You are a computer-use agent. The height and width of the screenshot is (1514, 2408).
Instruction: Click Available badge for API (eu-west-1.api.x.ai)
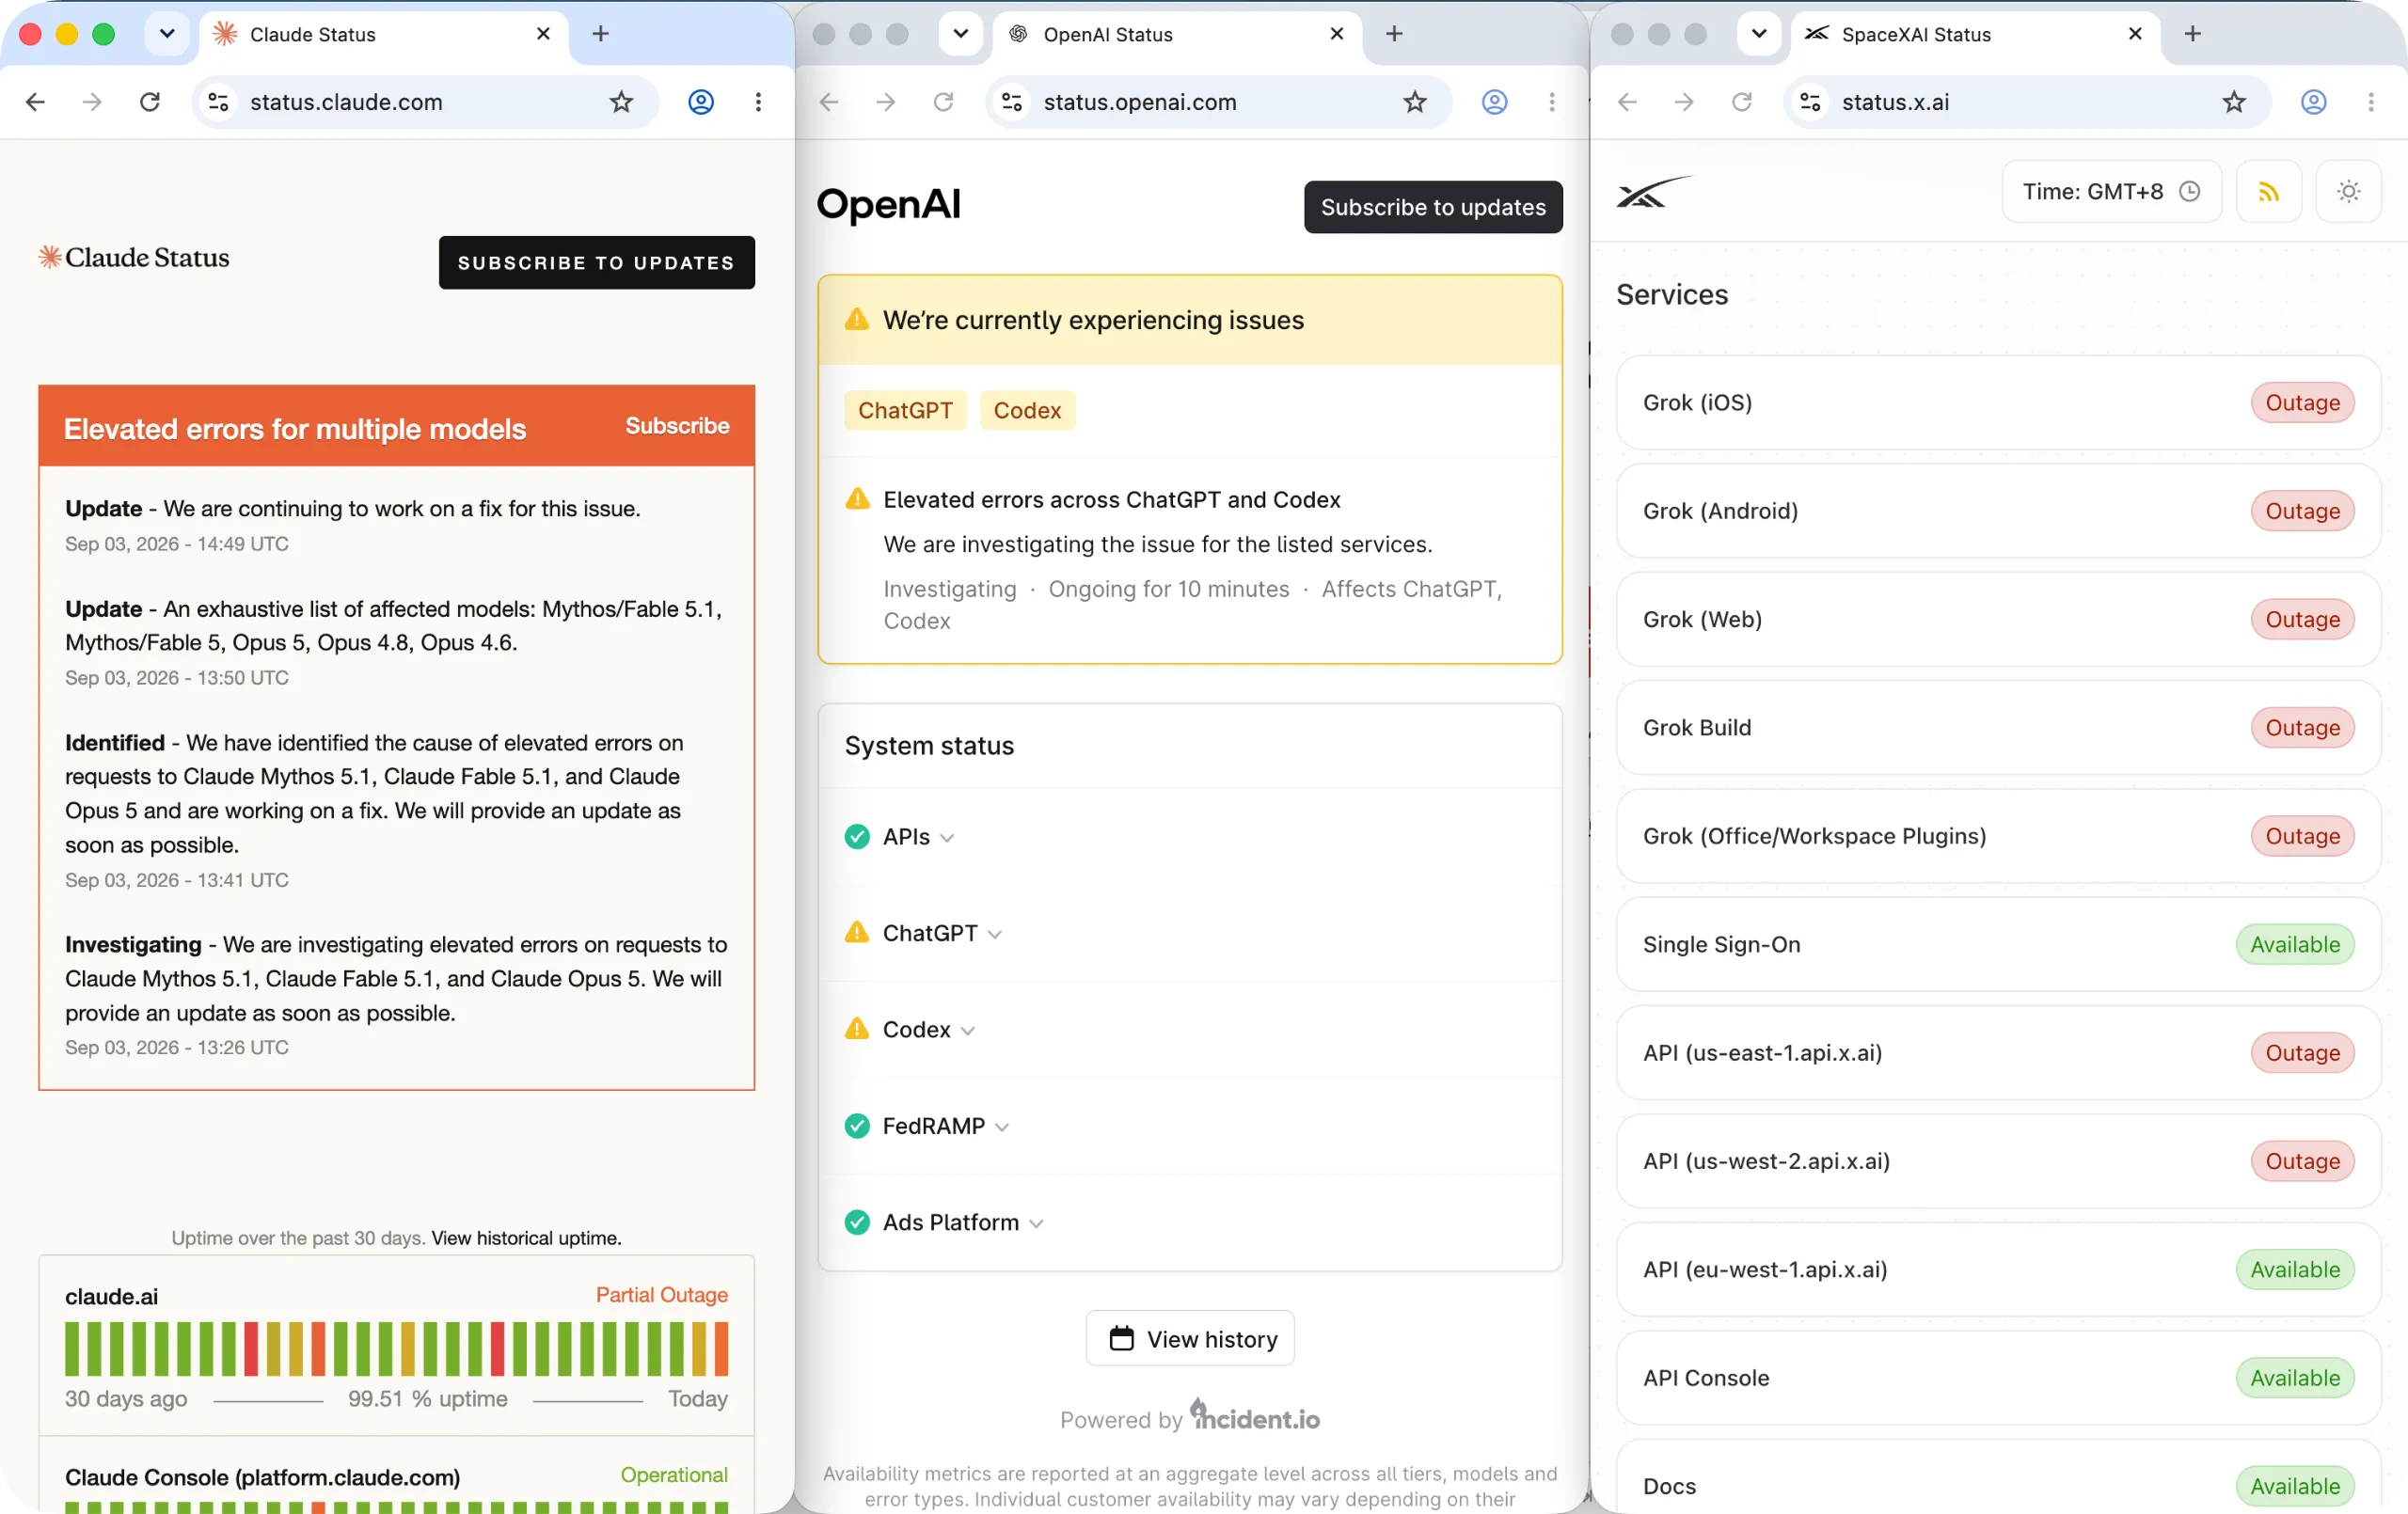click(2294, 1269)
